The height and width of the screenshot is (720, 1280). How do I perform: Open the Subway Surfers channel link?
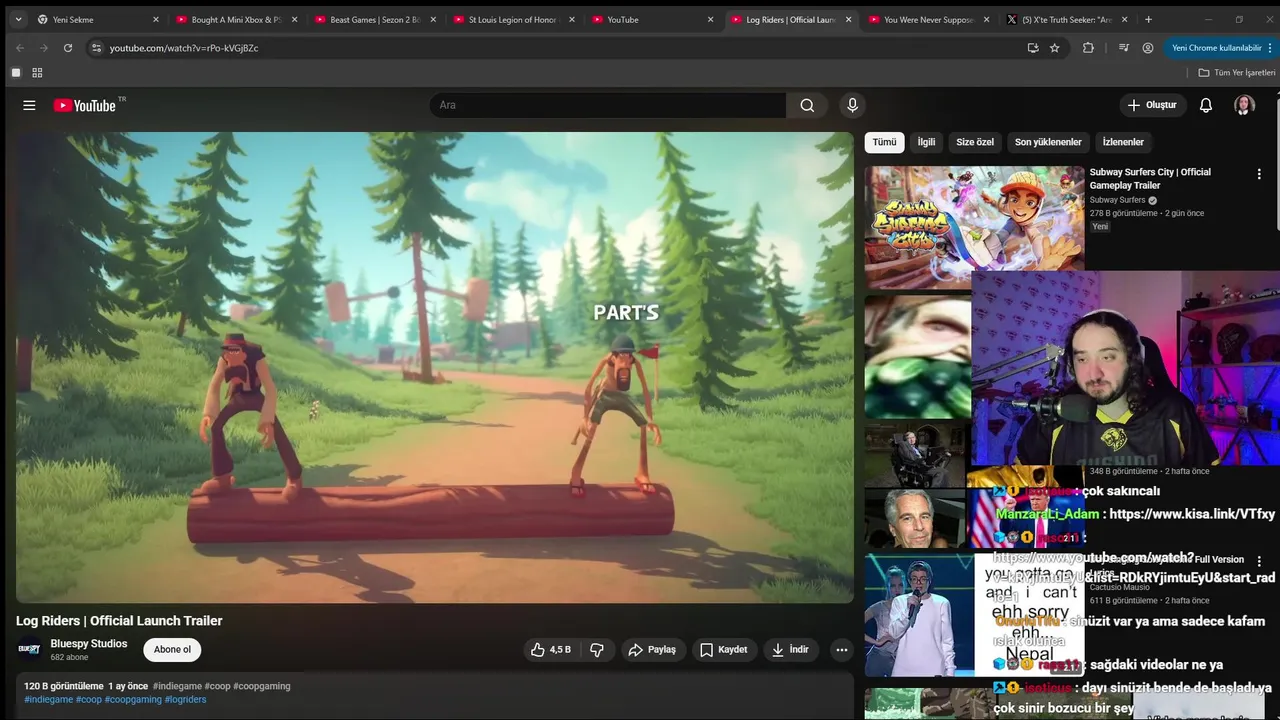pyautogui.click(x=1118, y=200)
